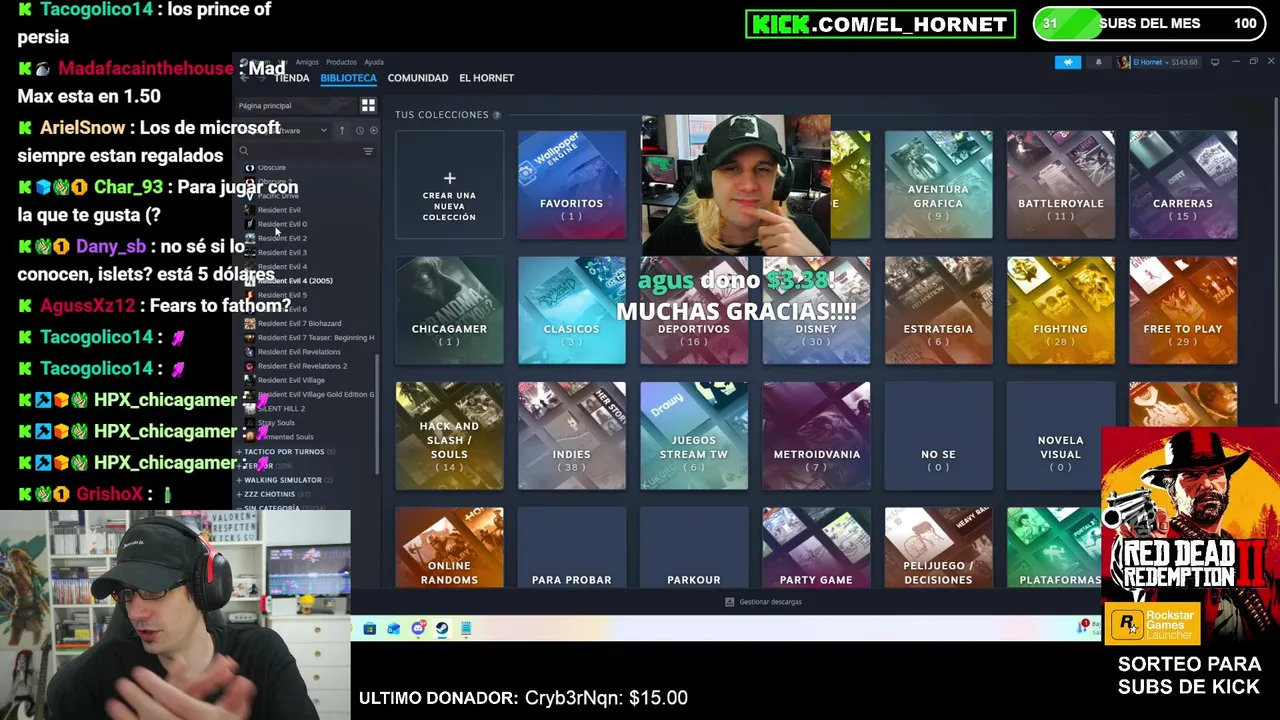
Task: Open the Fighting collection
Action: coord(1060,311)
